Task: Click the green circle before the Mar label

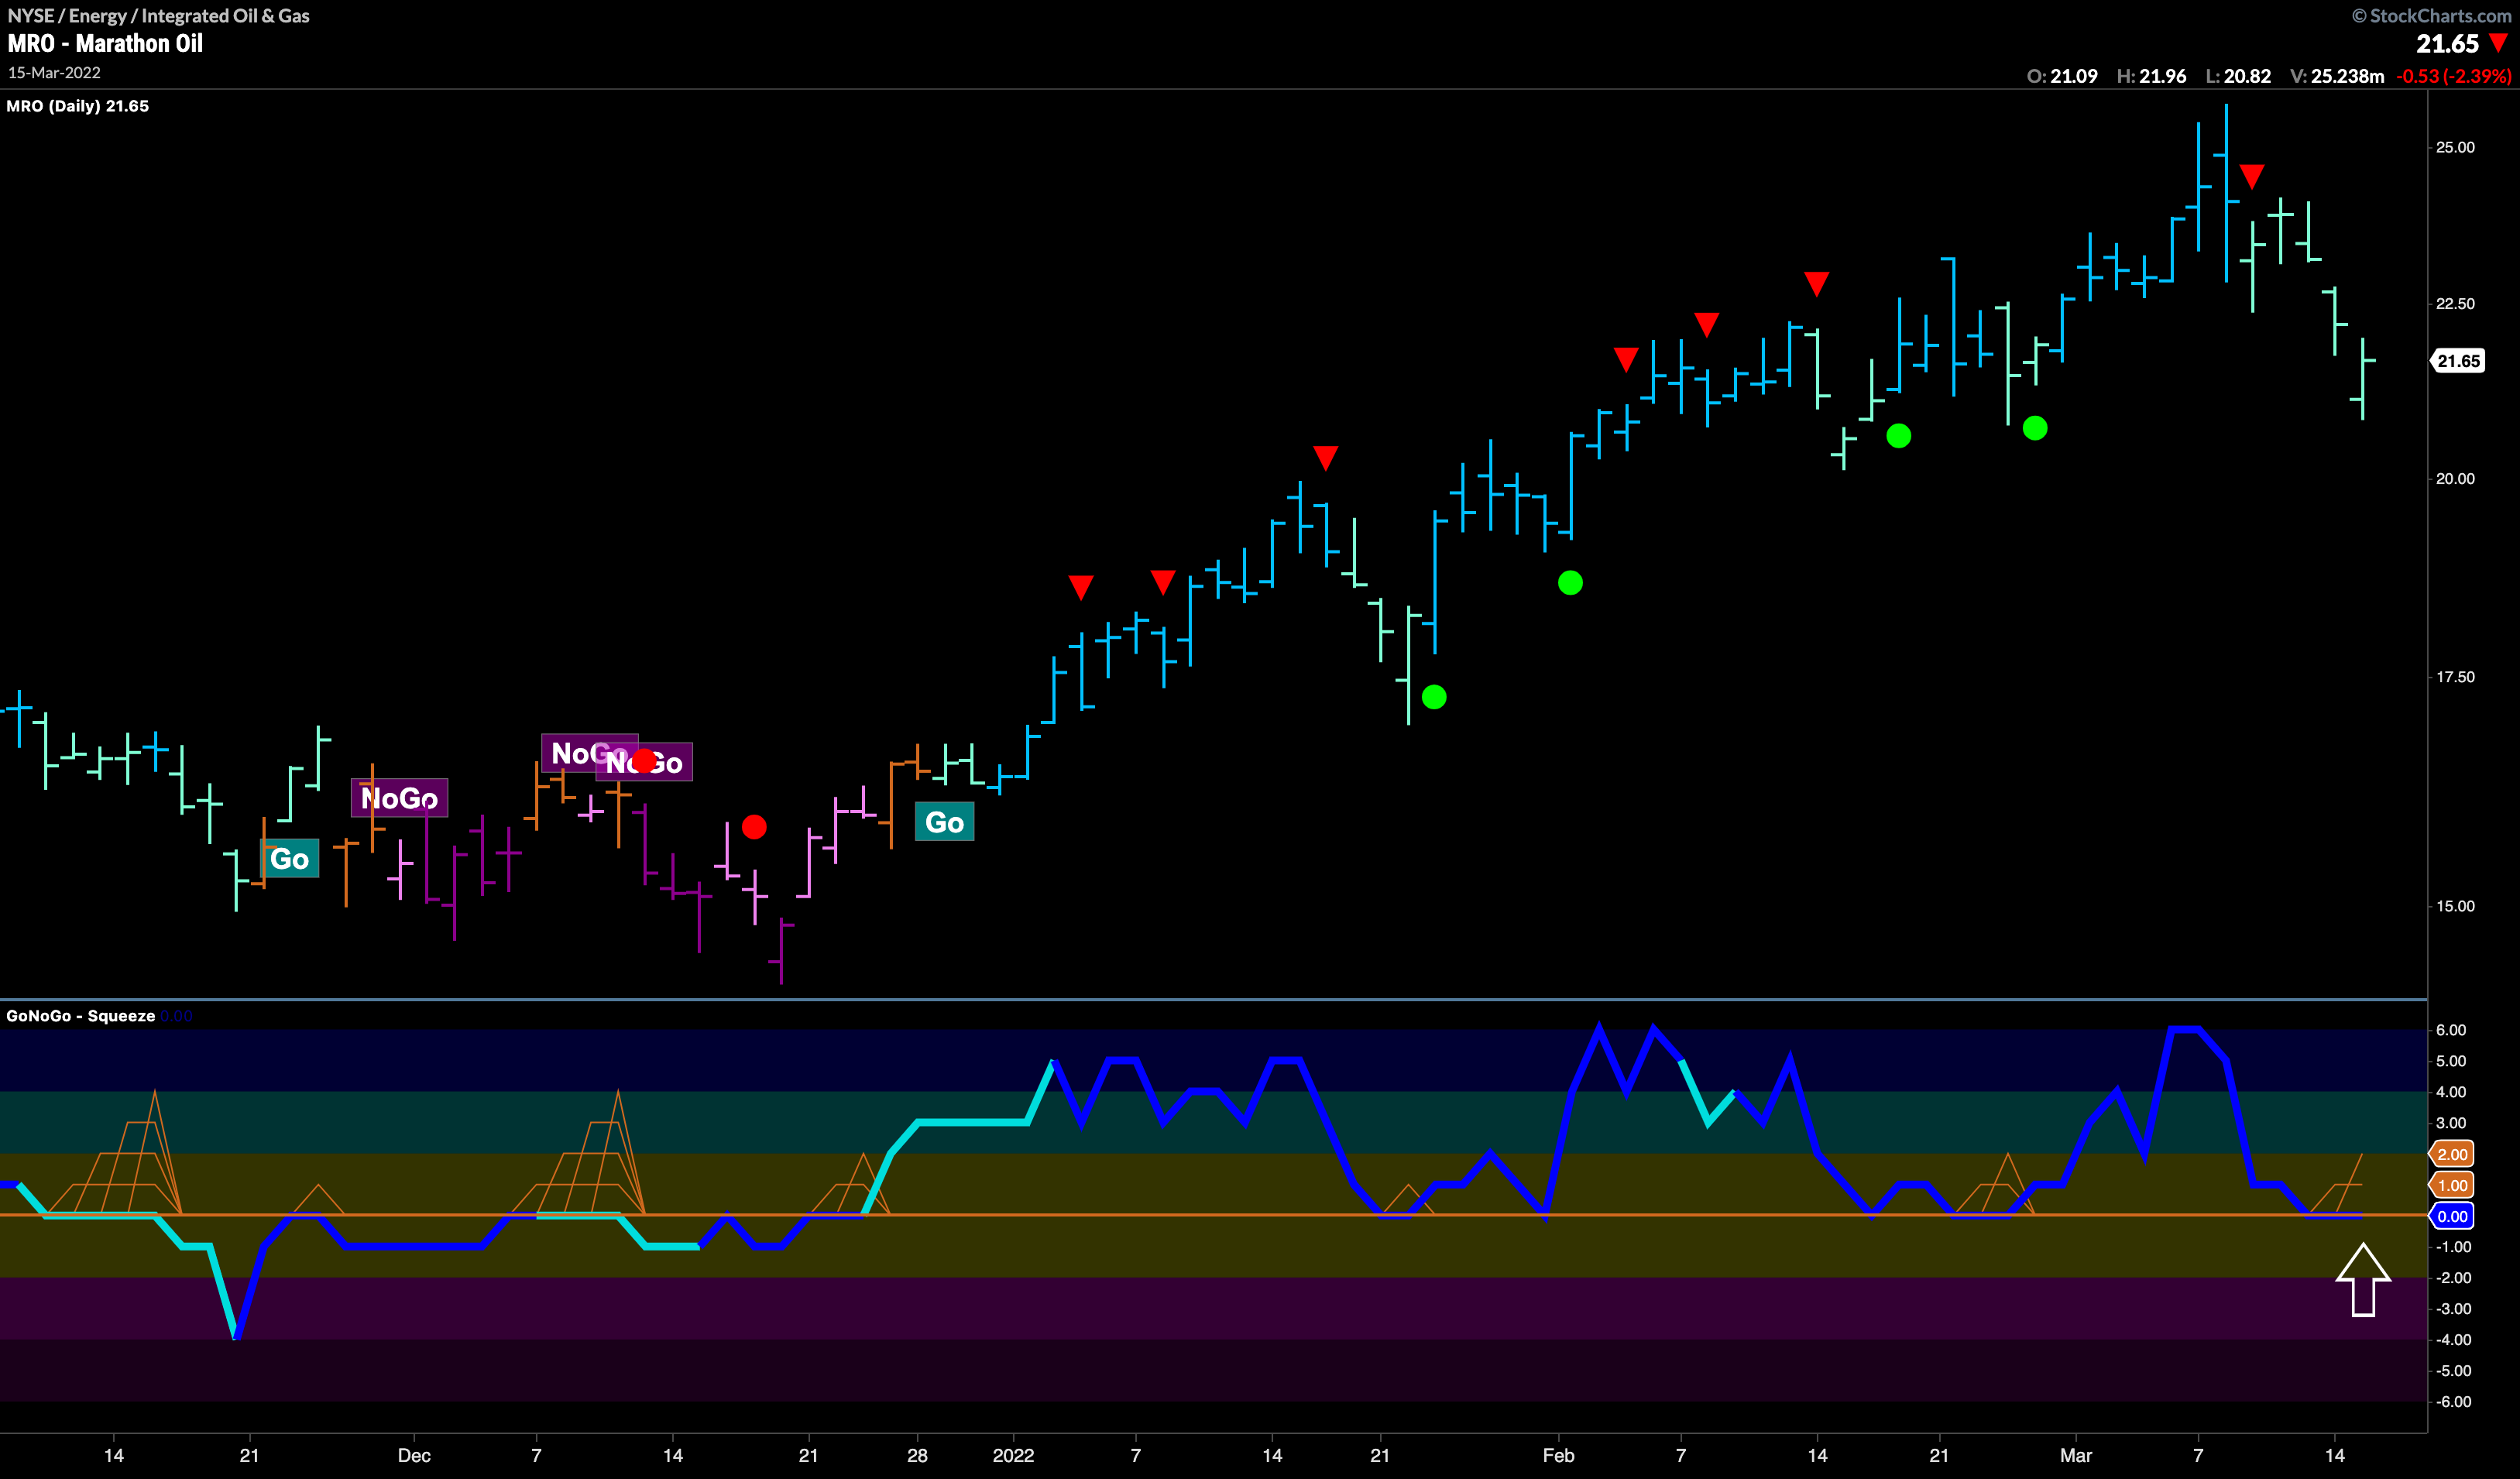Action: click(2035, 428)
